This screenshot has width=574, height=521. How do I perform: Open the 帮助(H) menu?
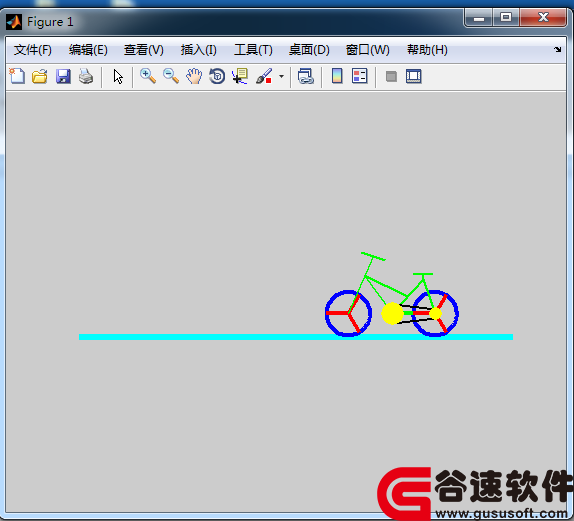[x=427, y=50]
